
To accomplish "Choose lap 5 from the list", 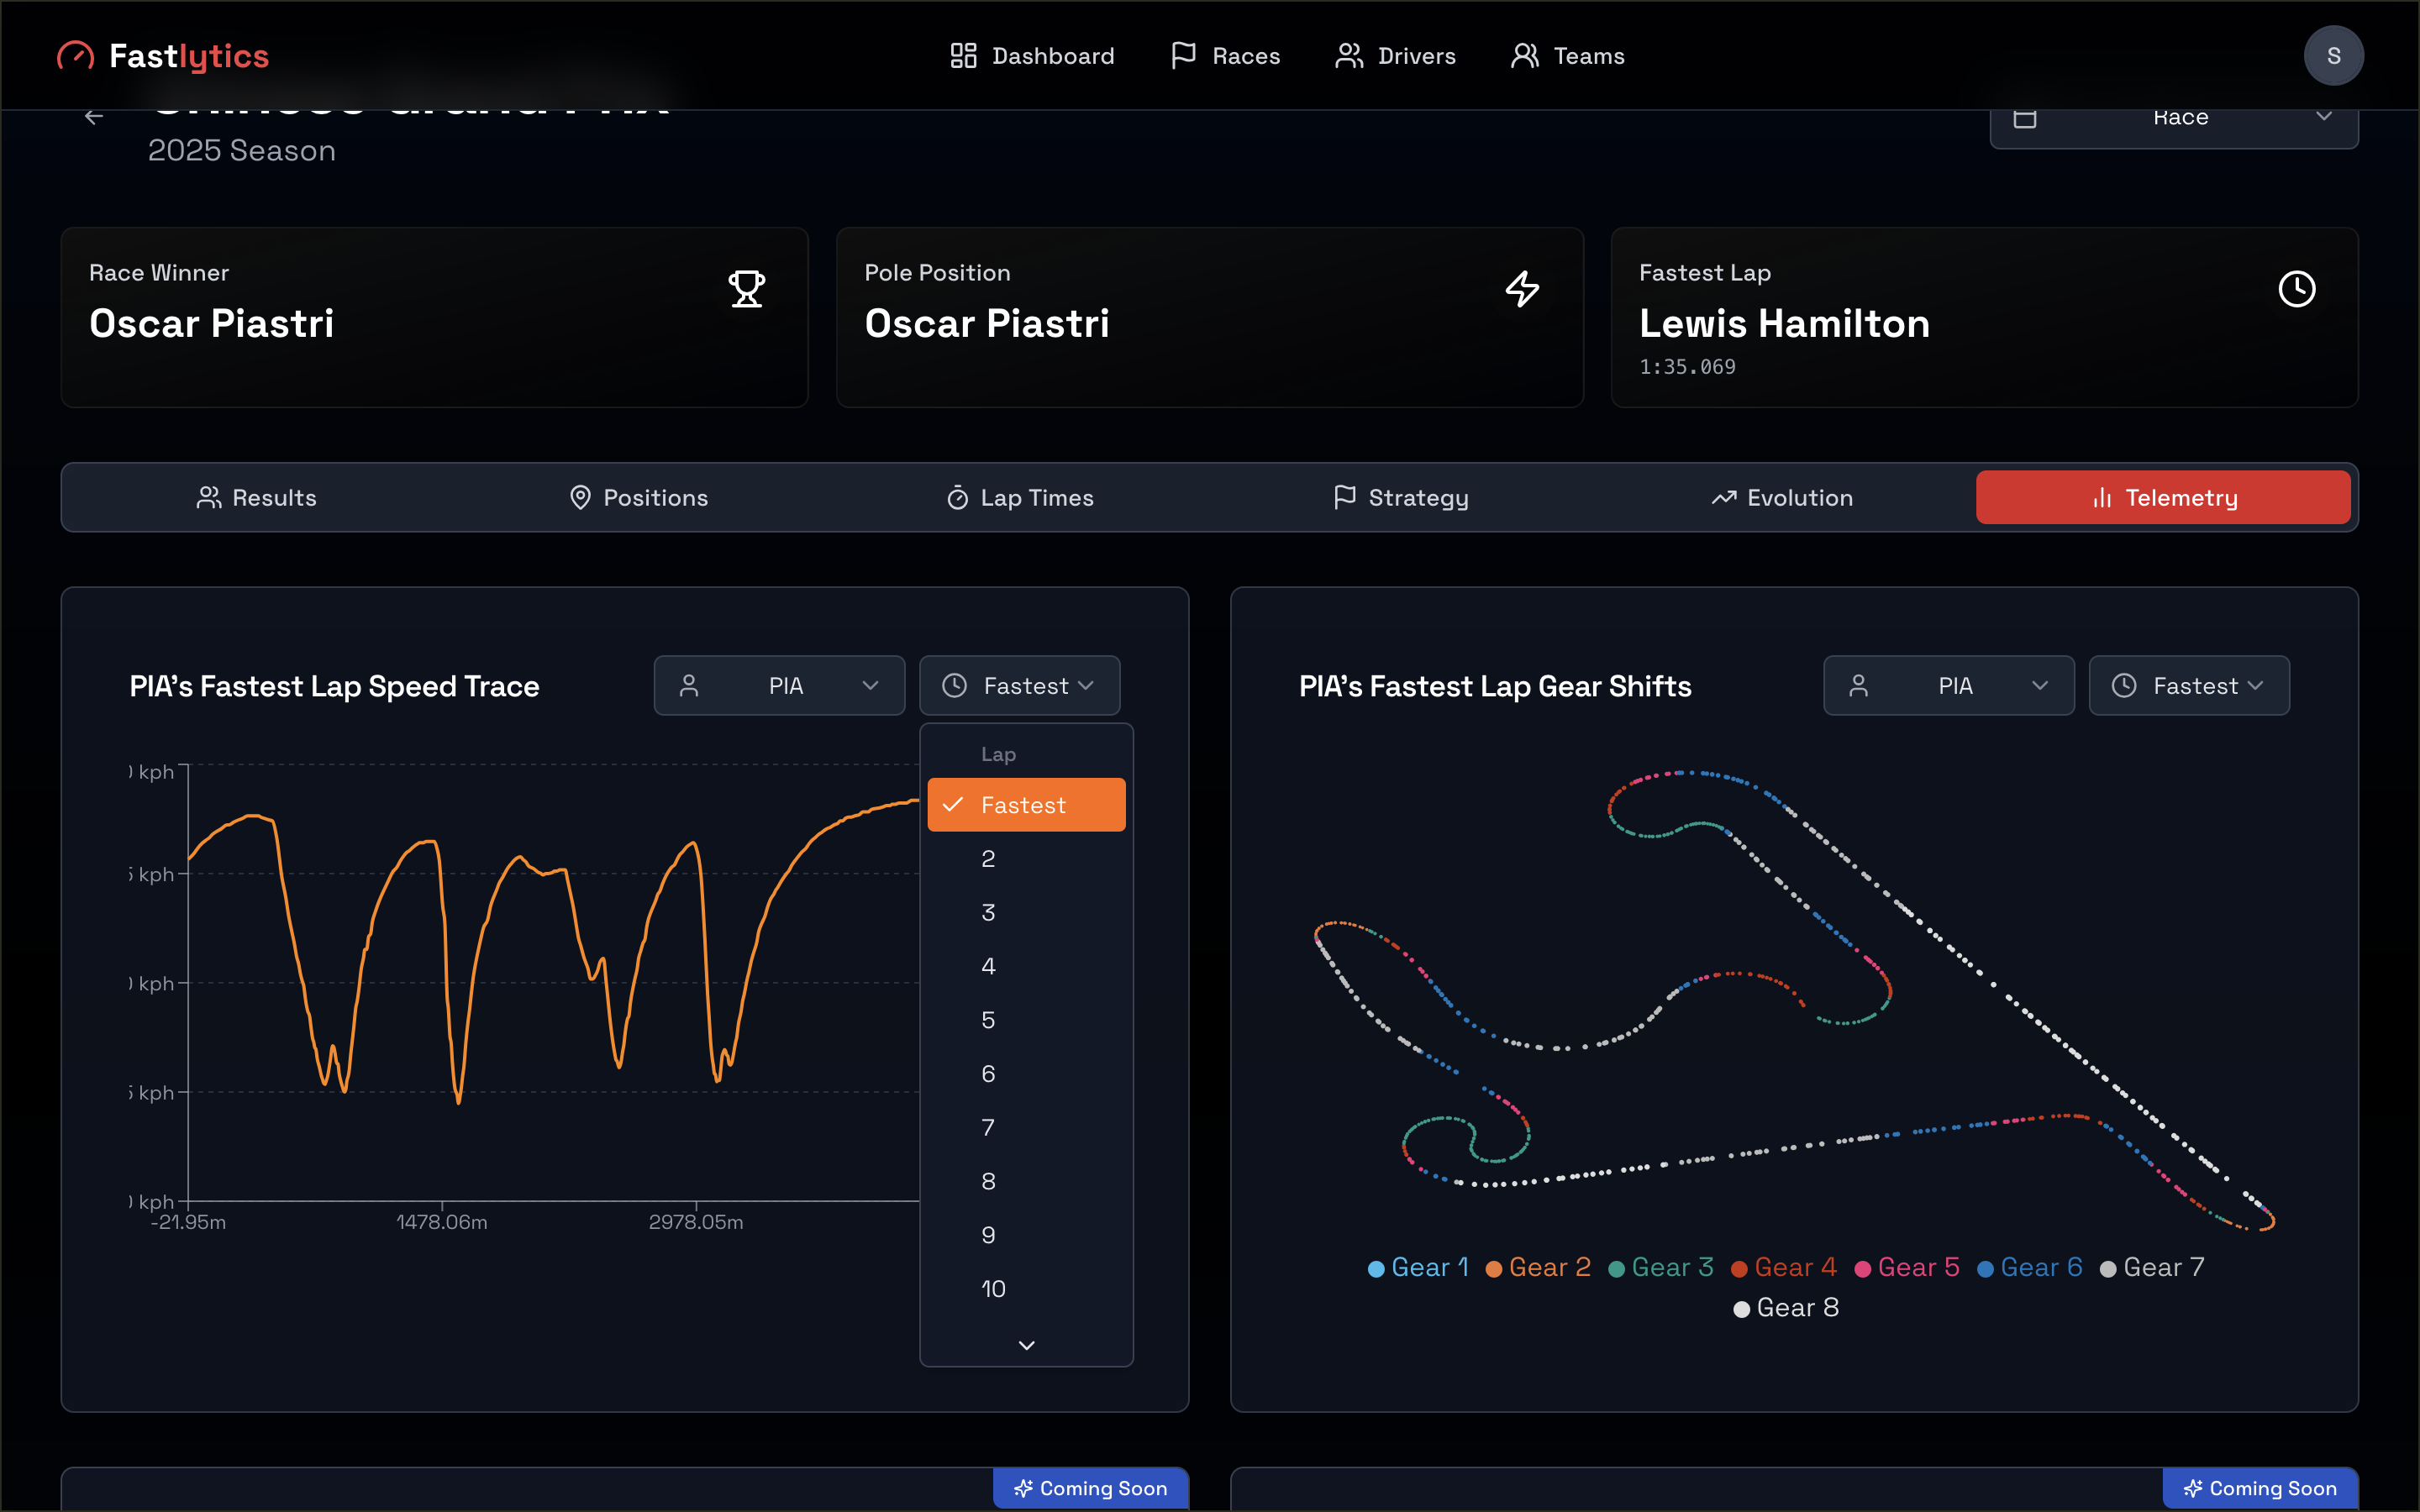I will pyautogui.click(x=1026, y=1020).
